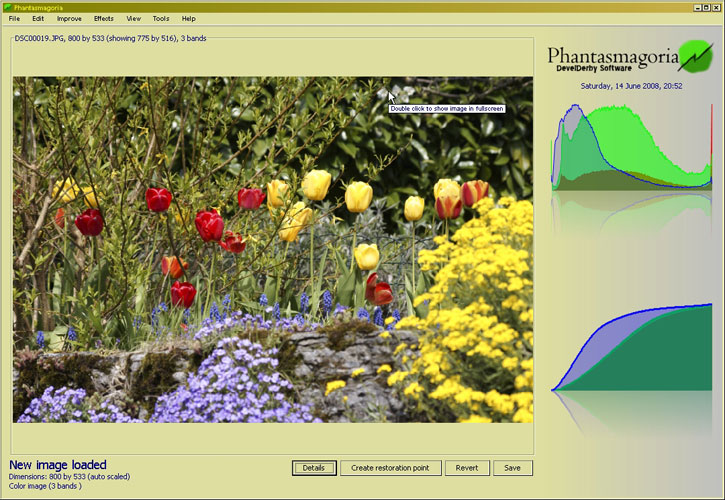Viewport: 725px width, 500px height.
Task: Click the tulip garden image preview
Action: point(272,250)
